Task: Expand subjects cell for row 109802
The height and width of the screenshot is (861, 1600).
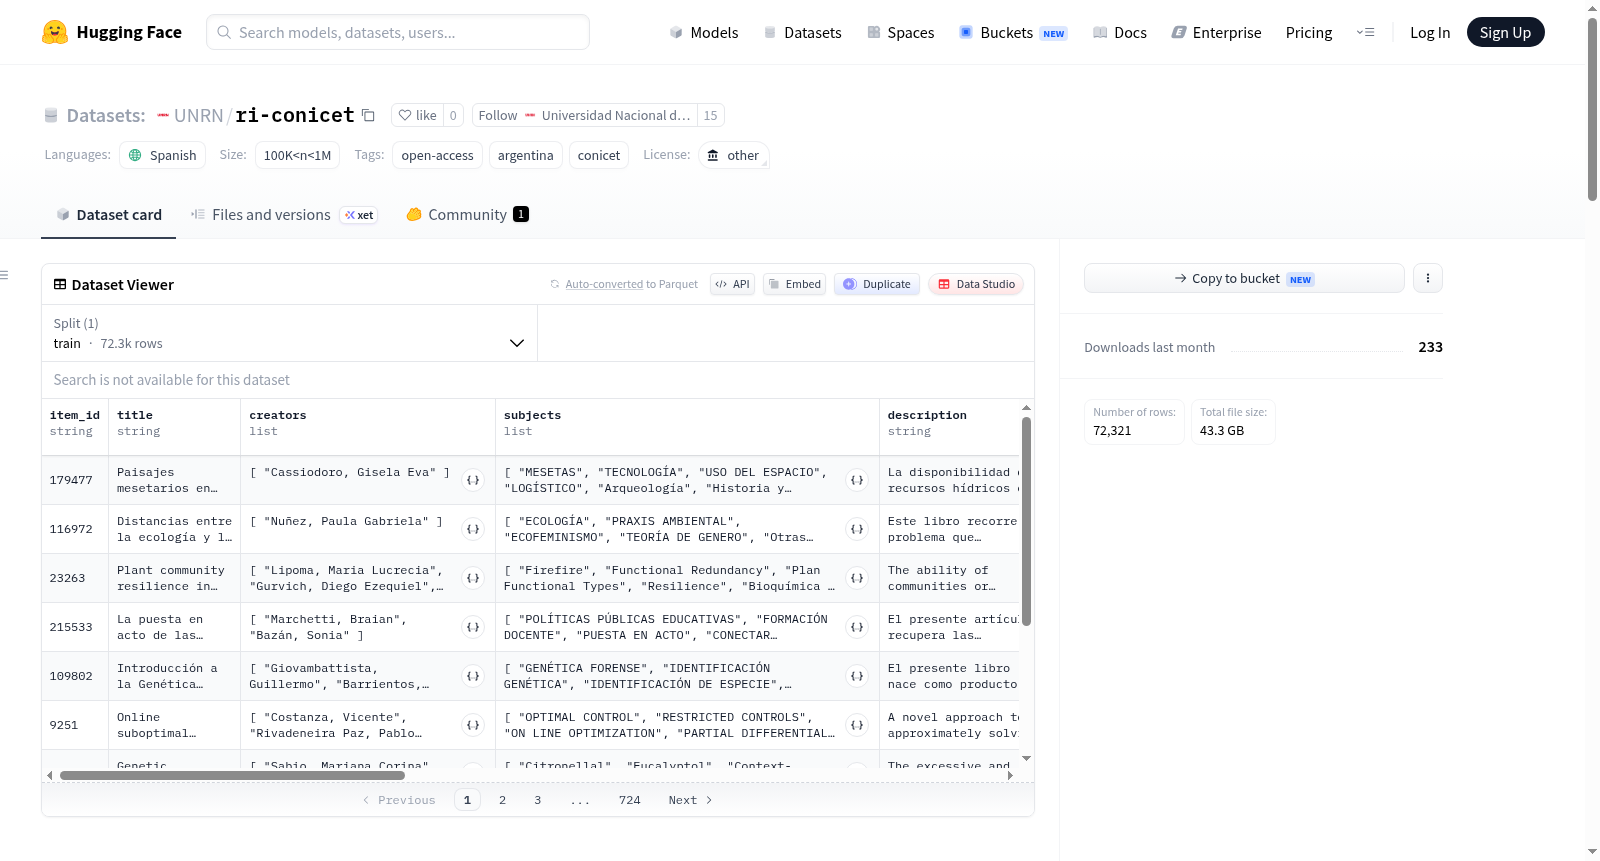Action: 857,676
